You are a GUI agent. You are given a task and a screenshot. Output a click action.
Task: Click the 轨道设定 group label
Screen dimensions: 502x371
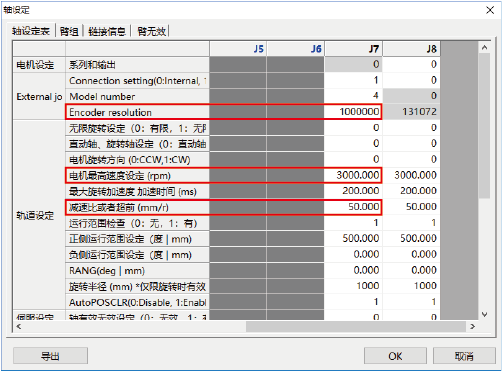pyautogui.click(x=39, y=215)
